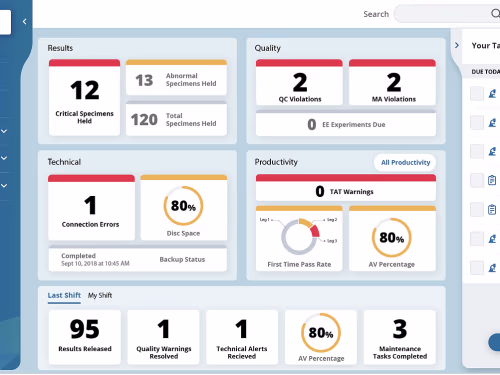Open the Disc Space 80% gauge
Screen dimensions: 500x375
tap(184, 207)
